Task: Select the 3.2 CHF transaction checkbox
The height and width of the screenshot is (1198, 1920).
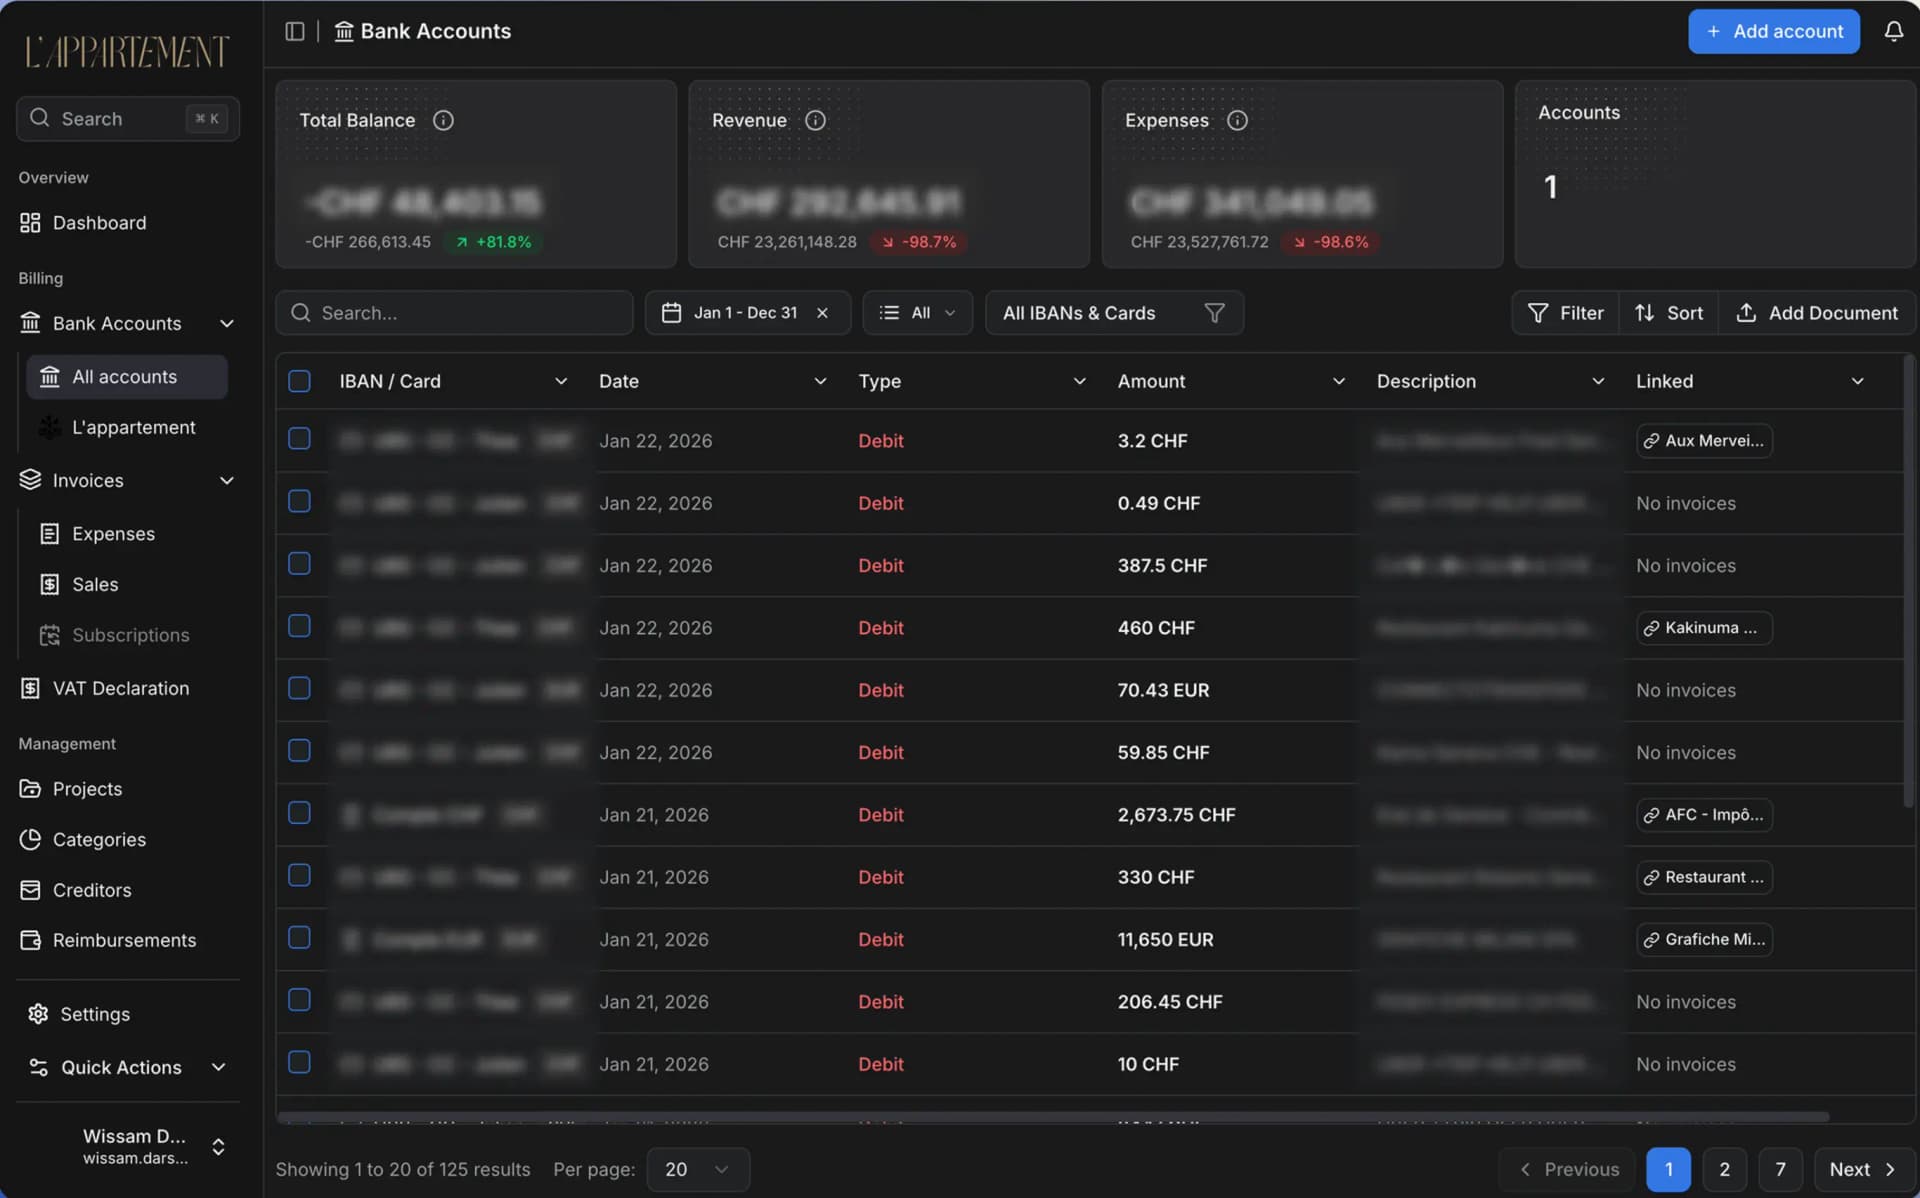Action: [x=299, y=439]
